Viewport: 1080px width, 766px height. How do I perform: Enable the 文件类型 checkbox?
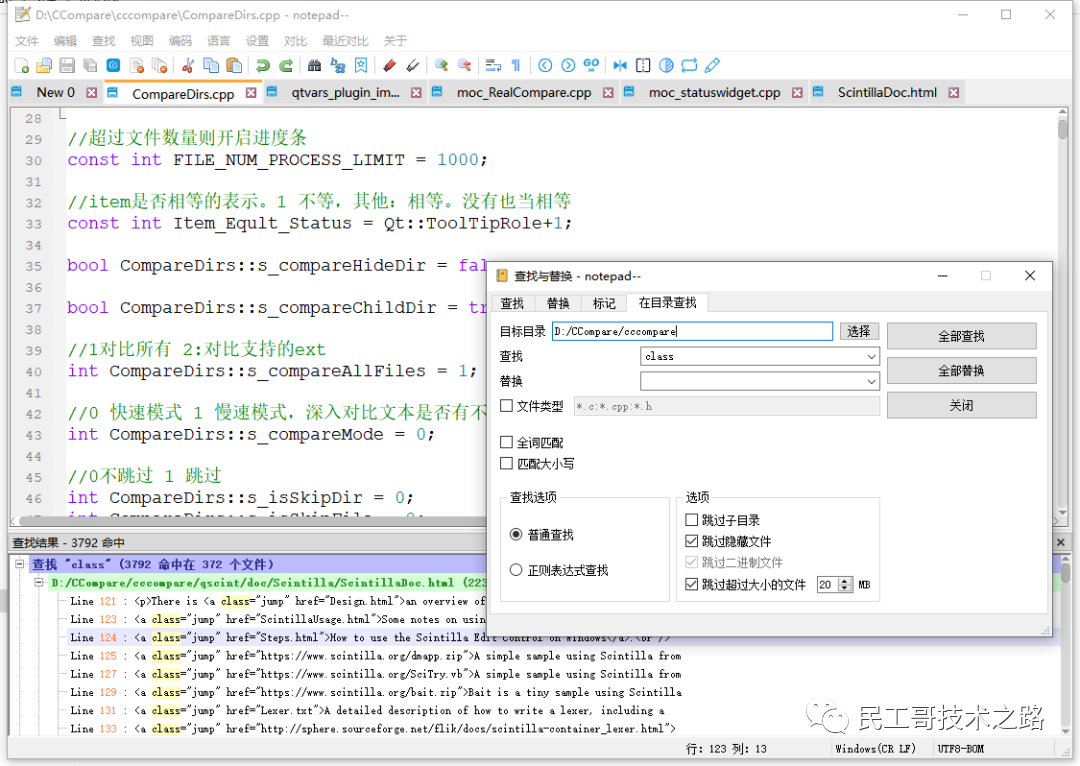coord(506,406)
